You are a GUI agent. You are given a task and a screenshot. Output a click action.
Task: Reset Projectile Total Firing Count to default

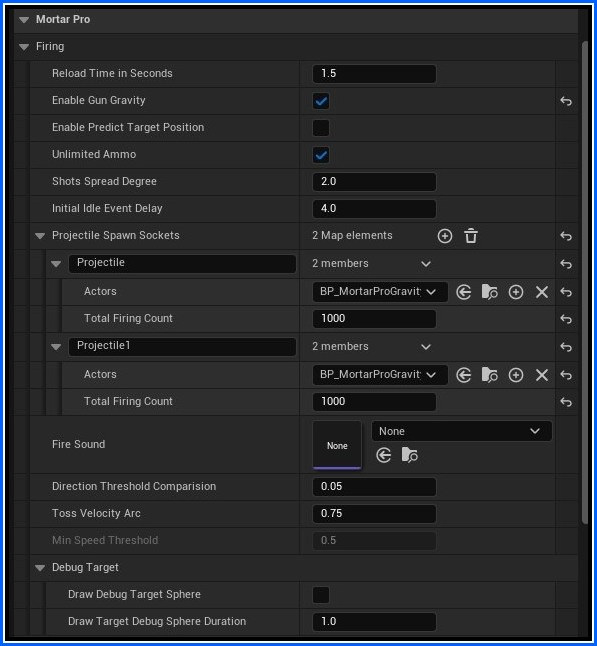click(566, 319)
